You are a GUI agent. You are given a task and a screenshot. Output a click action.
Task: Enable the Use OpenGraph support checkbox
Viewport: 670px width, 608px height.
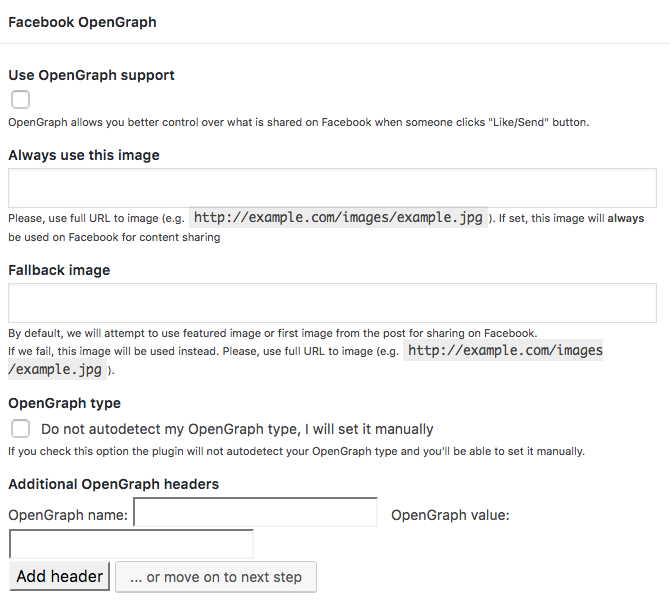click(x=20, y=99)
